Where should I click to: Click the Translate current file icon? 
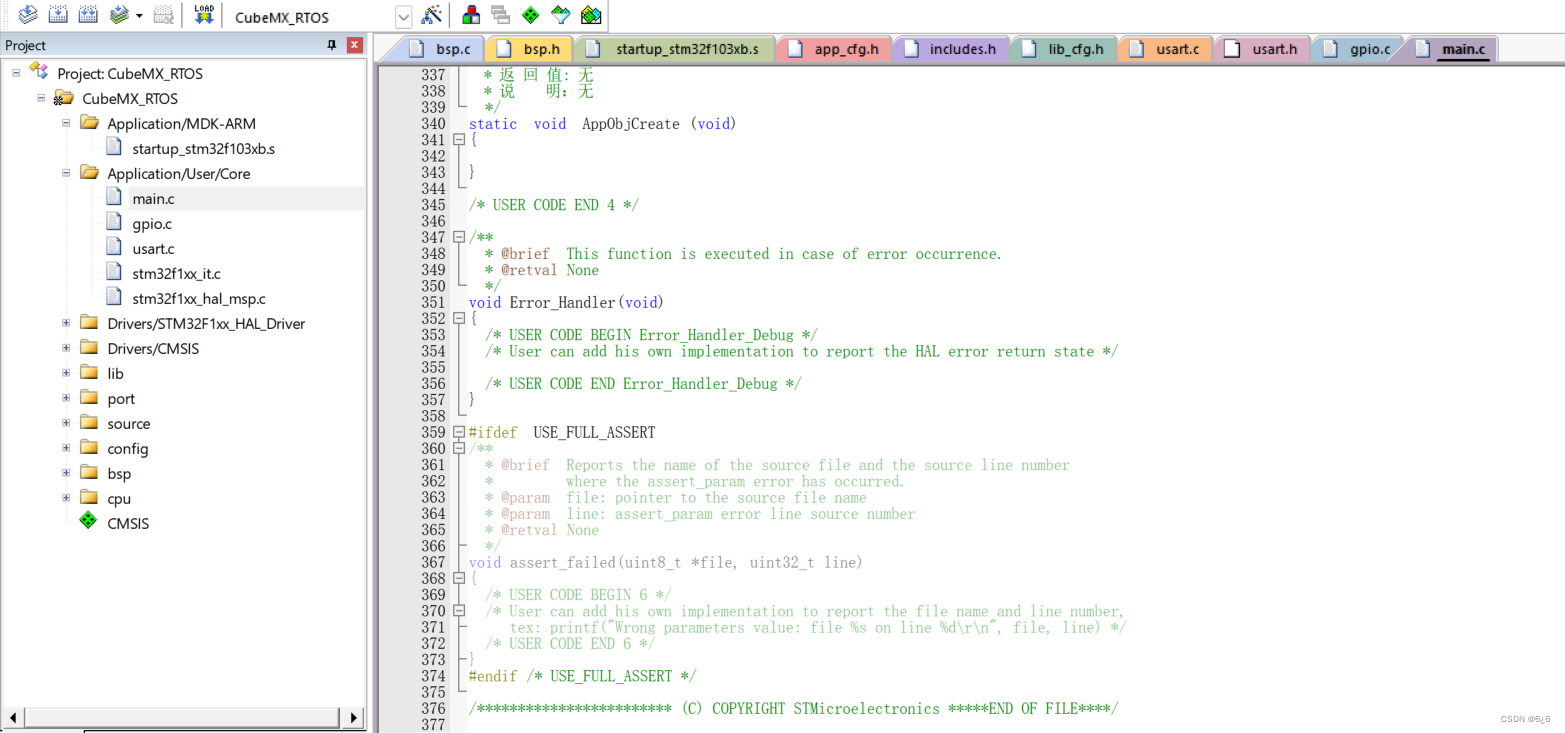[28, 15]
